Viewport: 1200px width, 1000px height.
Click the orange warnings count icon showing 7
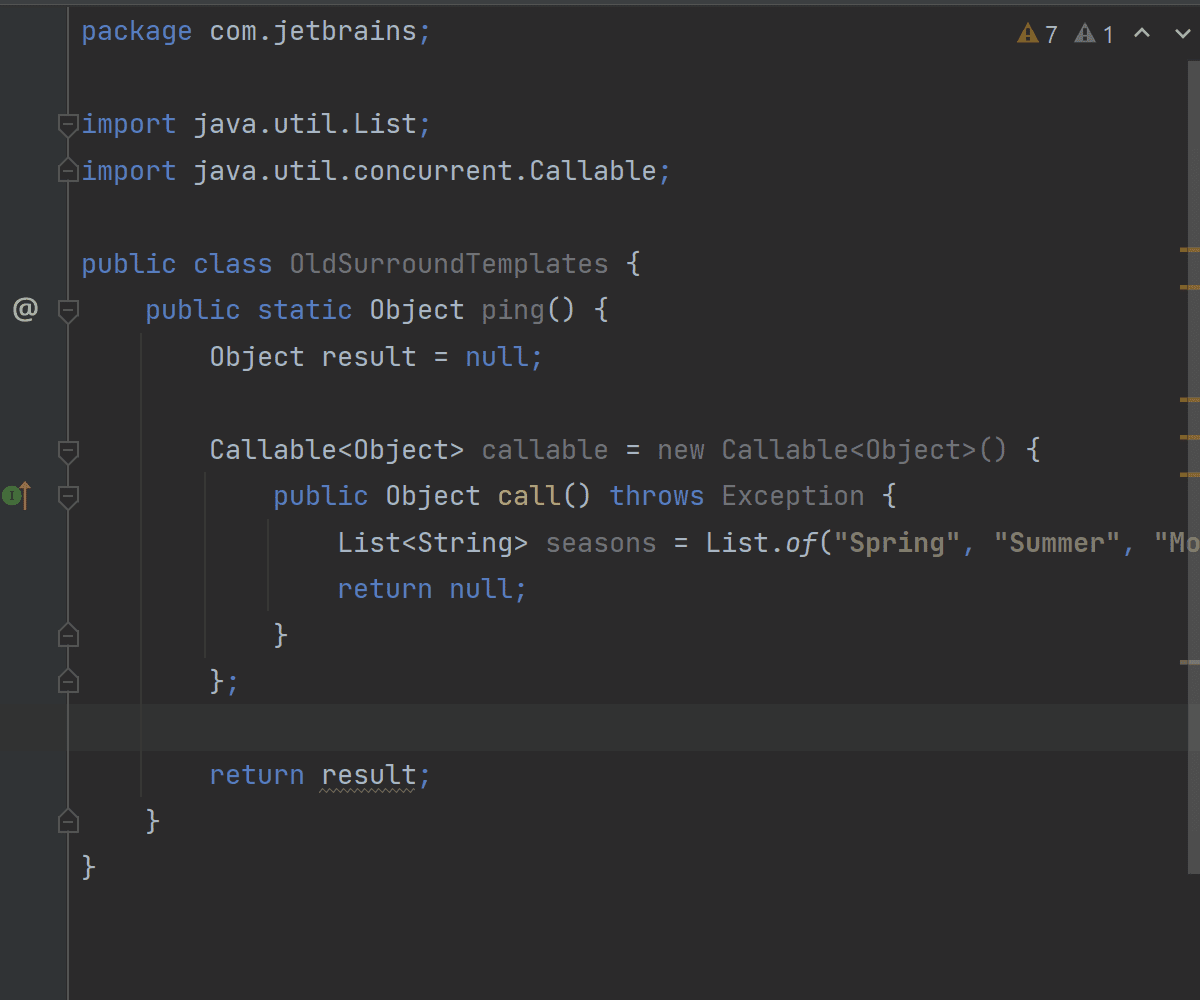point(1028,34)
